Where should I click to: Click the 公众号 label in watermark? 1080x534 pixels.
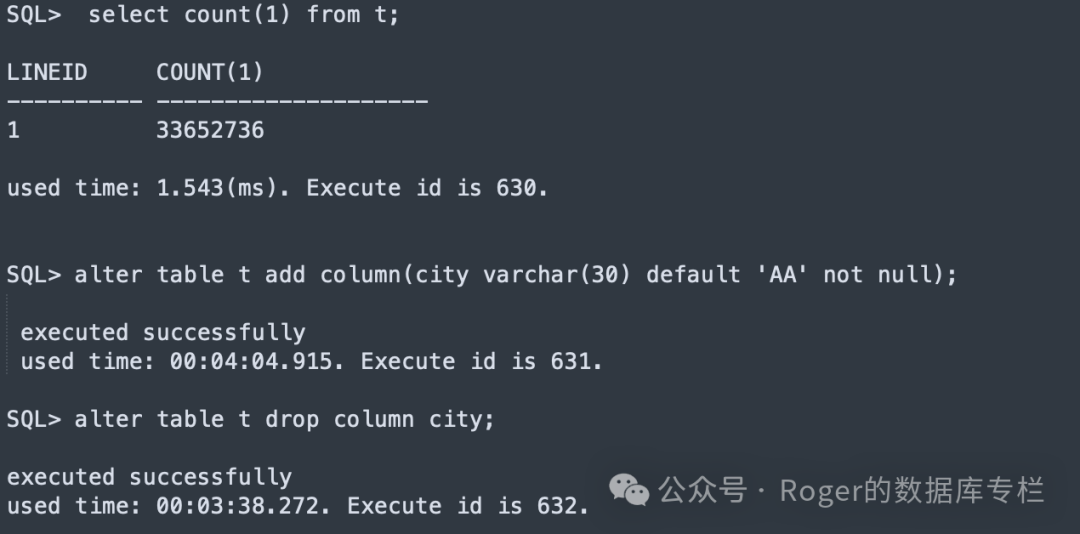tap(703, 491)
